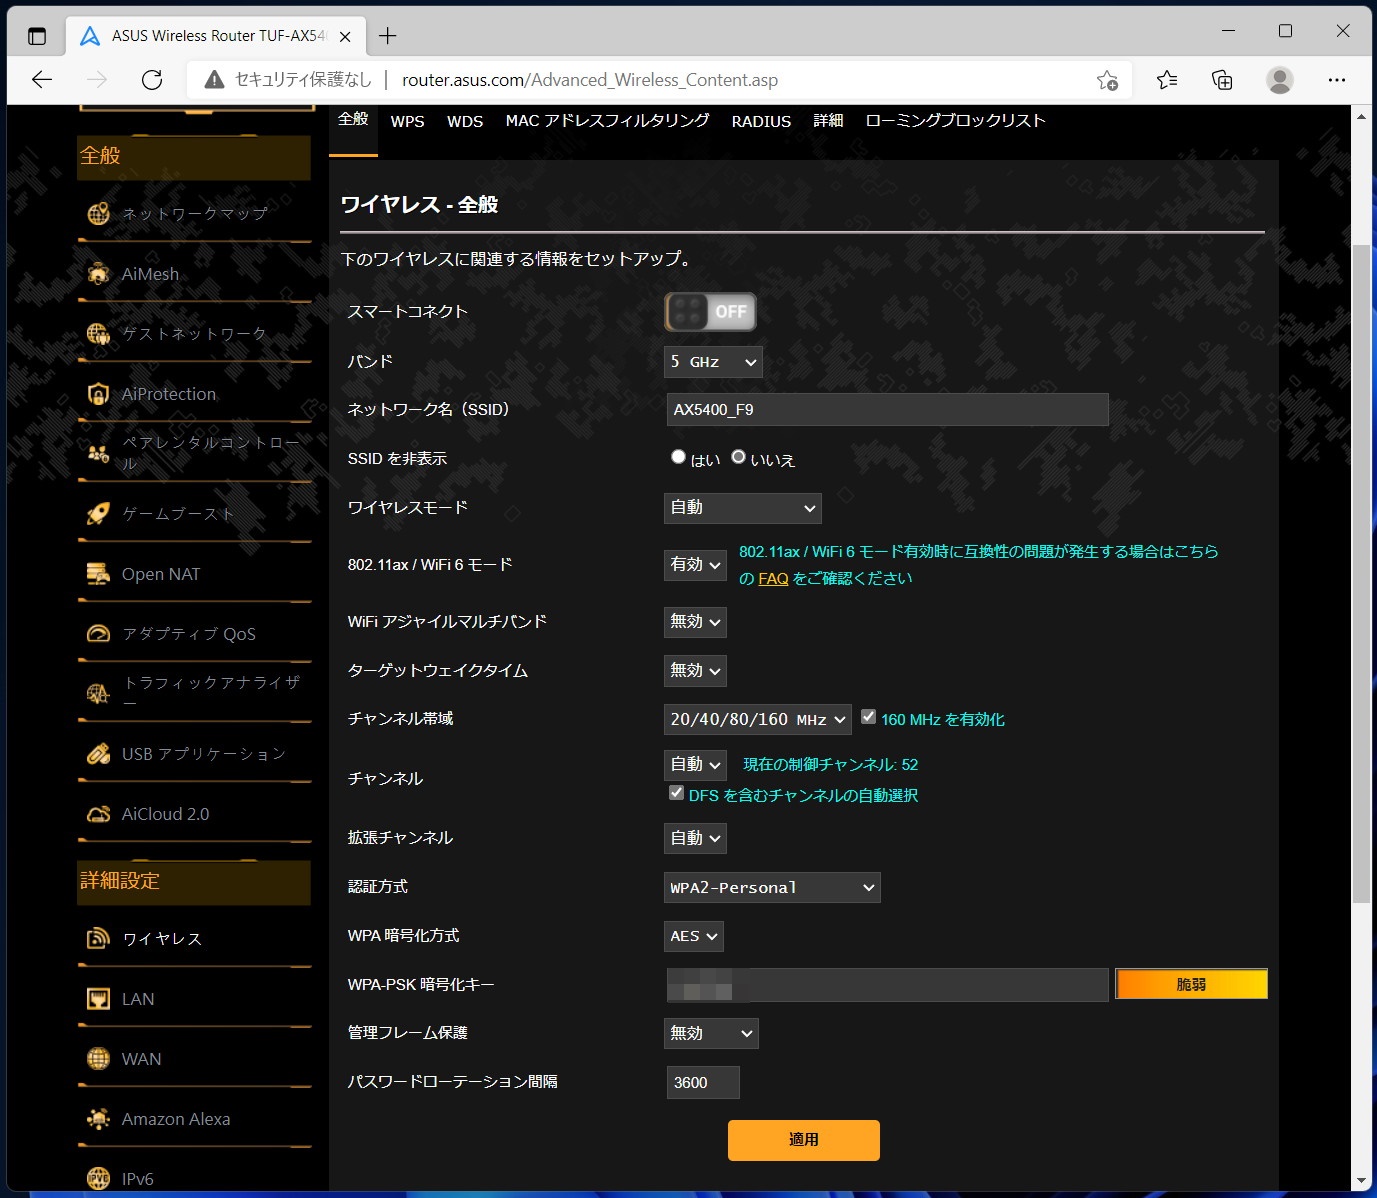Click the page vertical scrollbar
The width and height of the screenshot is (1377, 1198).
coord(1361,574)
